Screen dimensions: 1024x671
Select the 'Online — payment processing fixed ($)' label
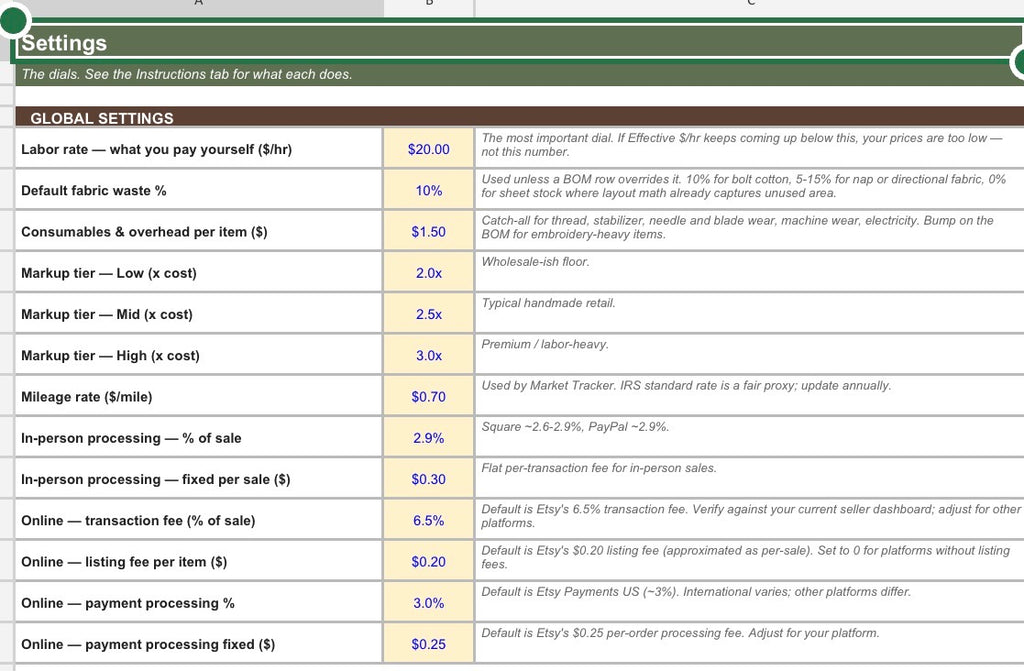click(x=199, y=643)
